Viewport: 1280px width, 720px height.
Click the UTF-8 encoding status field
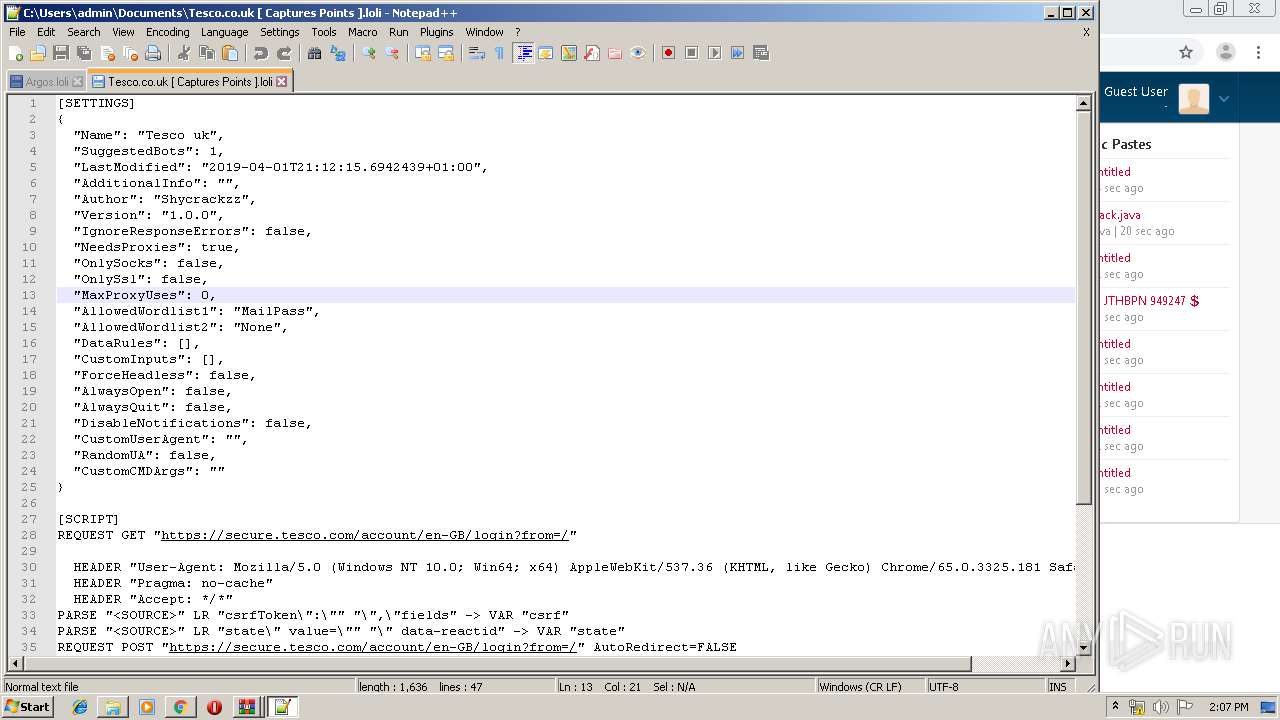pos(984,687)
